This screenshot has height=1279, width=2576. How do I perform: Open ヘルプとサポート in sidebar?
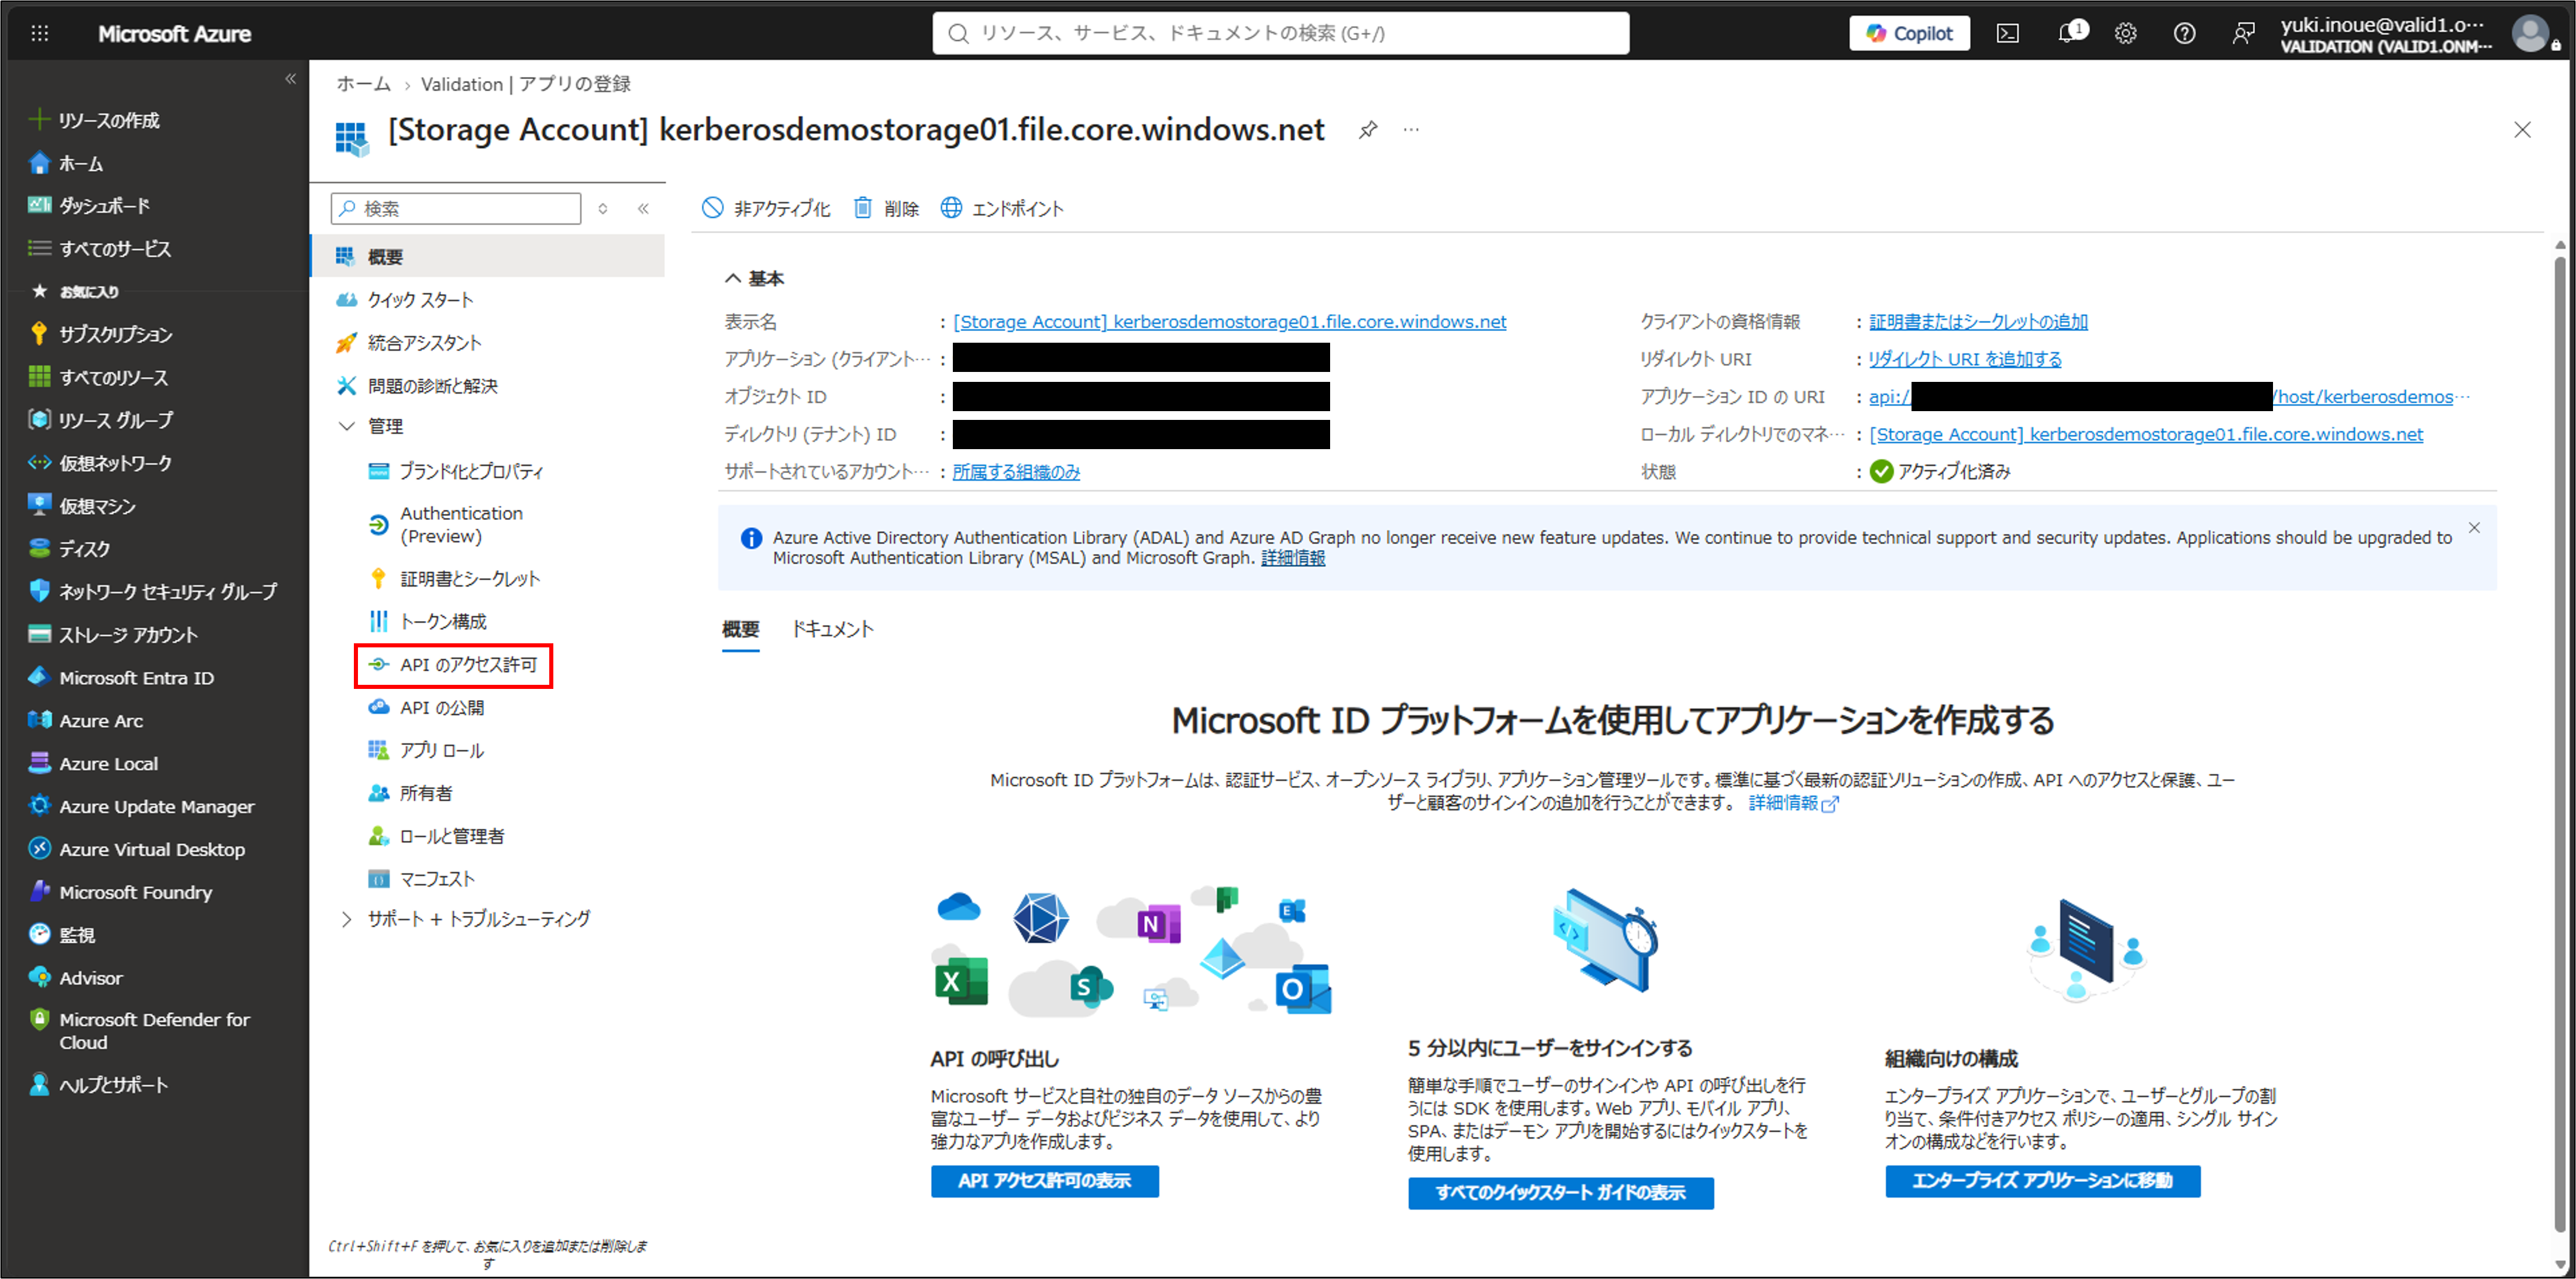click(99, 1085)
